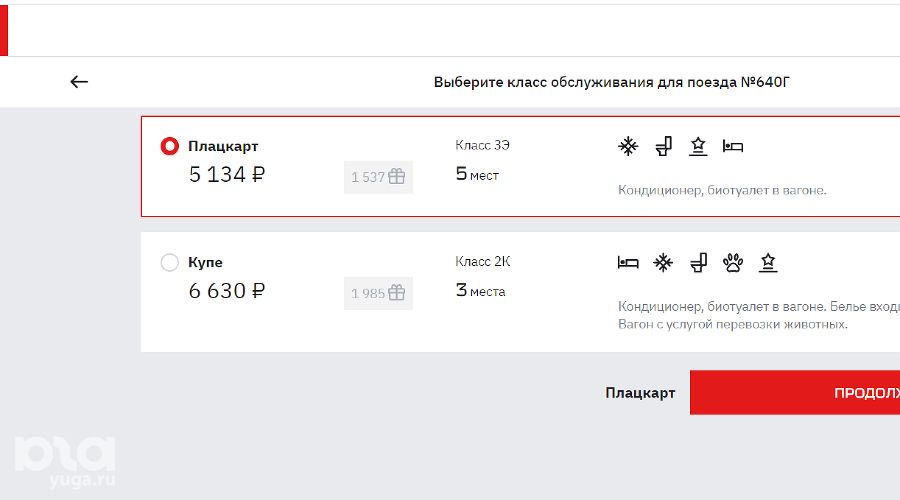Select the Плацкарт radio button
900x500 pixels.
[x=170, y=146]
